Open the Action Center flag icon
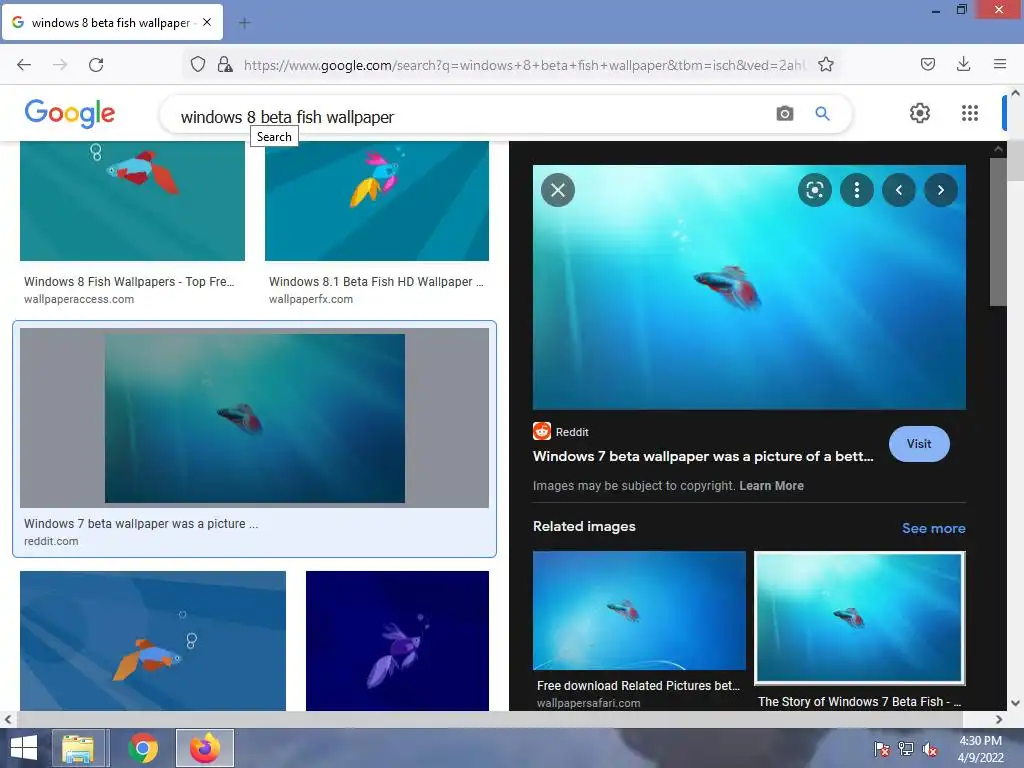 pos(881,749)
